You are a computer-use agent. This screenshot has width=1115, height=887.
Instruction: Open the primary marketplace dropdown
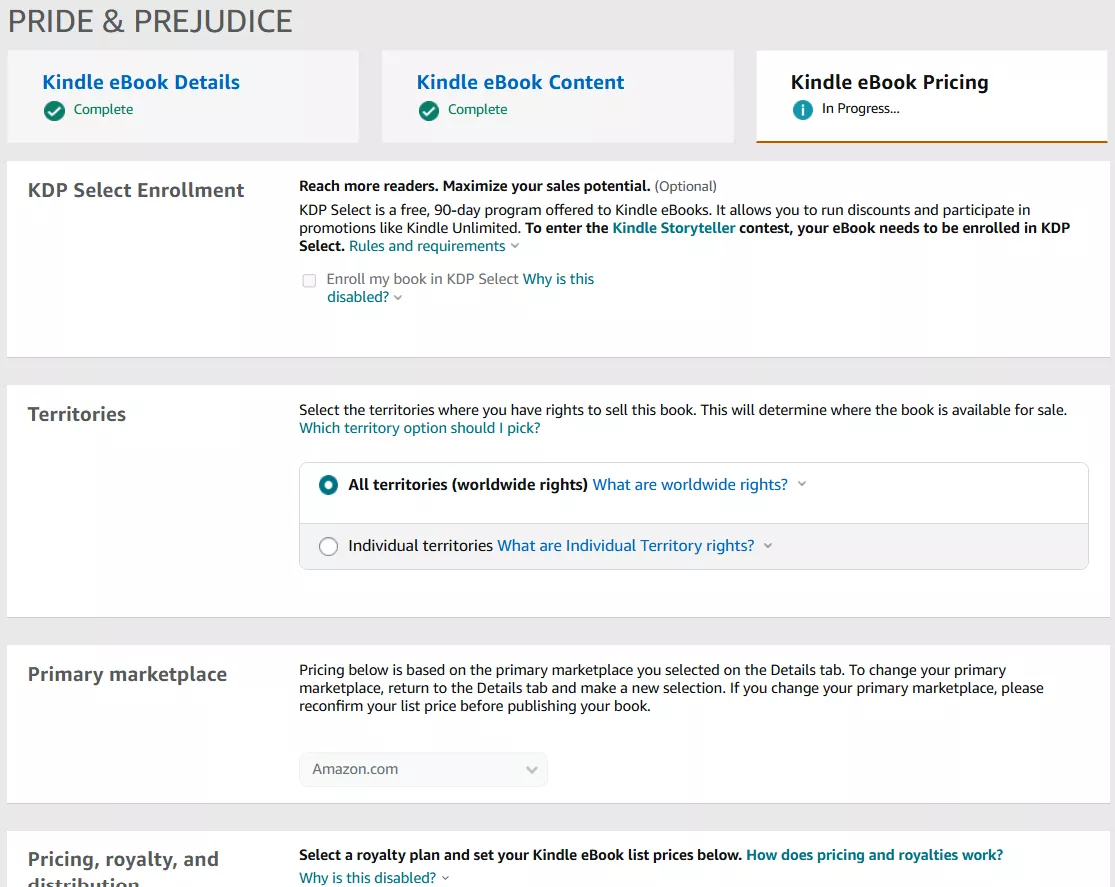[423, 770]
